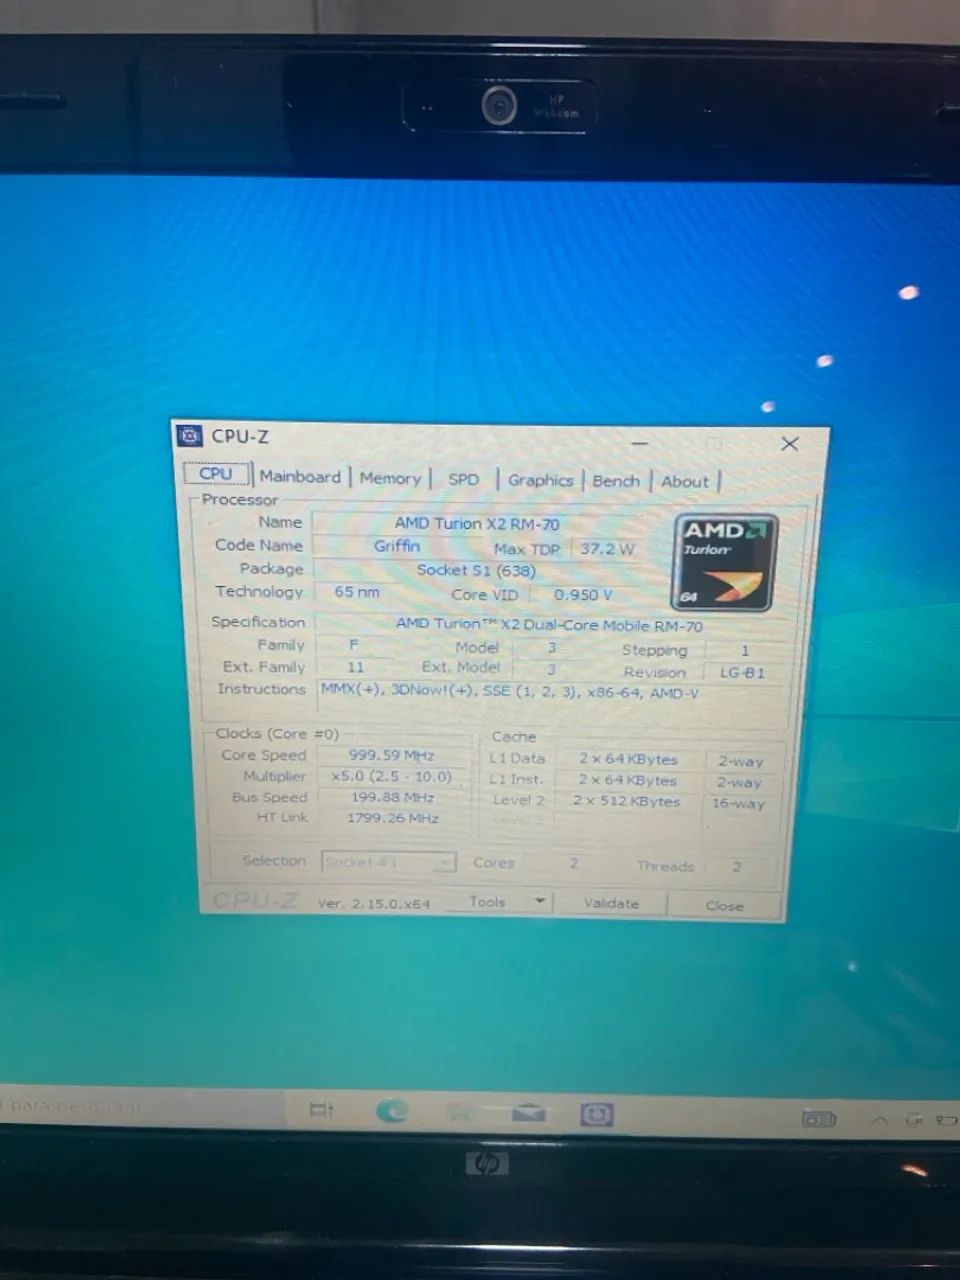Expand the Tools dropdown arrow
This screenshot has width=960, height=1280.
pyautogui.click(x=540, y=902)
